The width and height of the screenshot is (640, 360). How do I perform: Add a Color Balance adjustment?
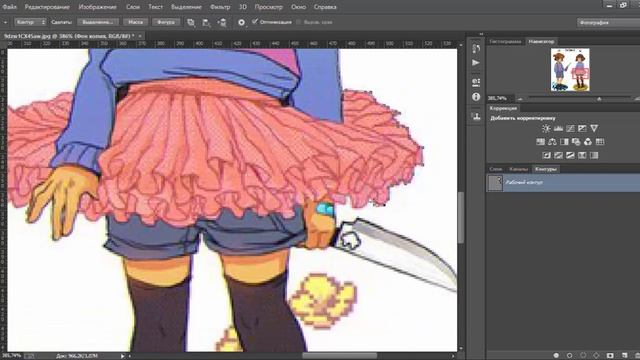(x=552, y=142)
